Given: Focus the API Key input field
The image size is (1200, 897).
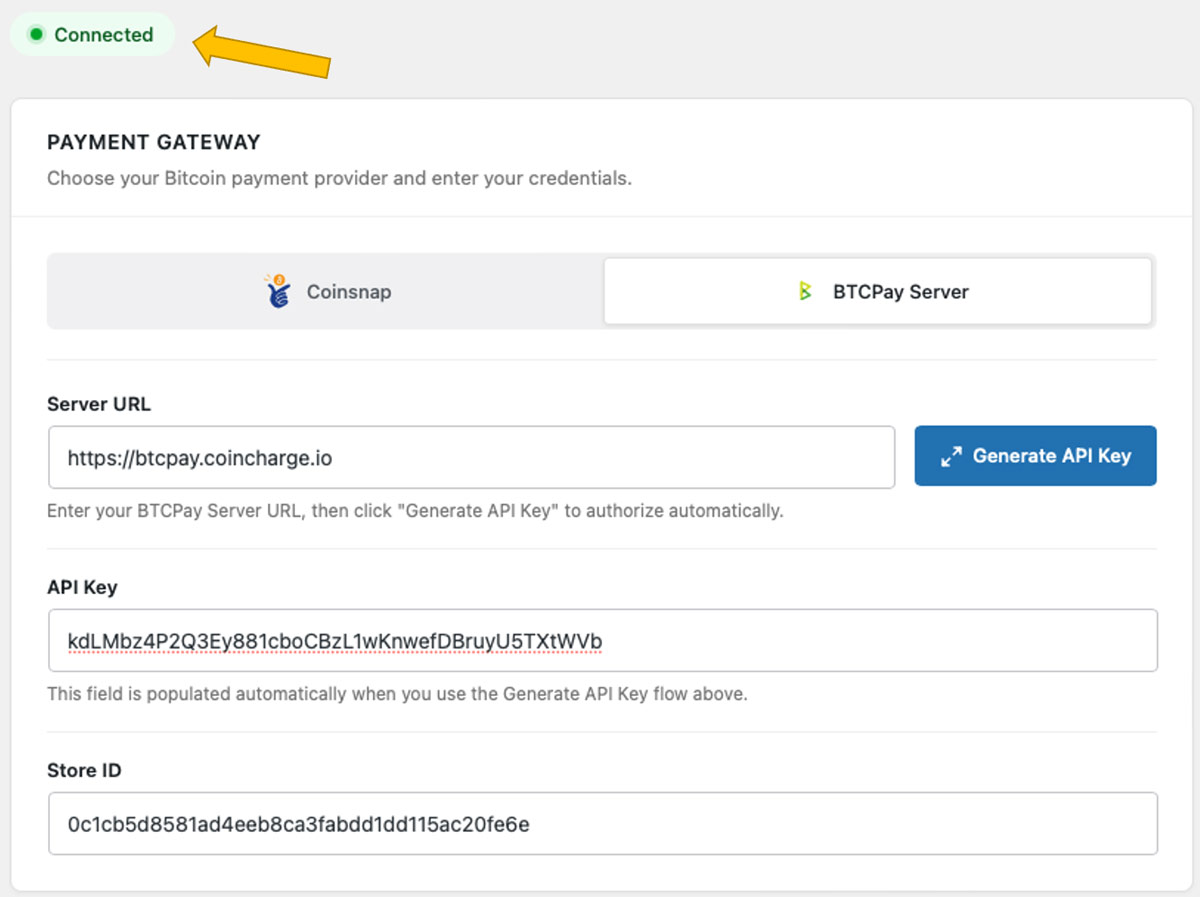Looking at the screenshot, I should (603, 640).
